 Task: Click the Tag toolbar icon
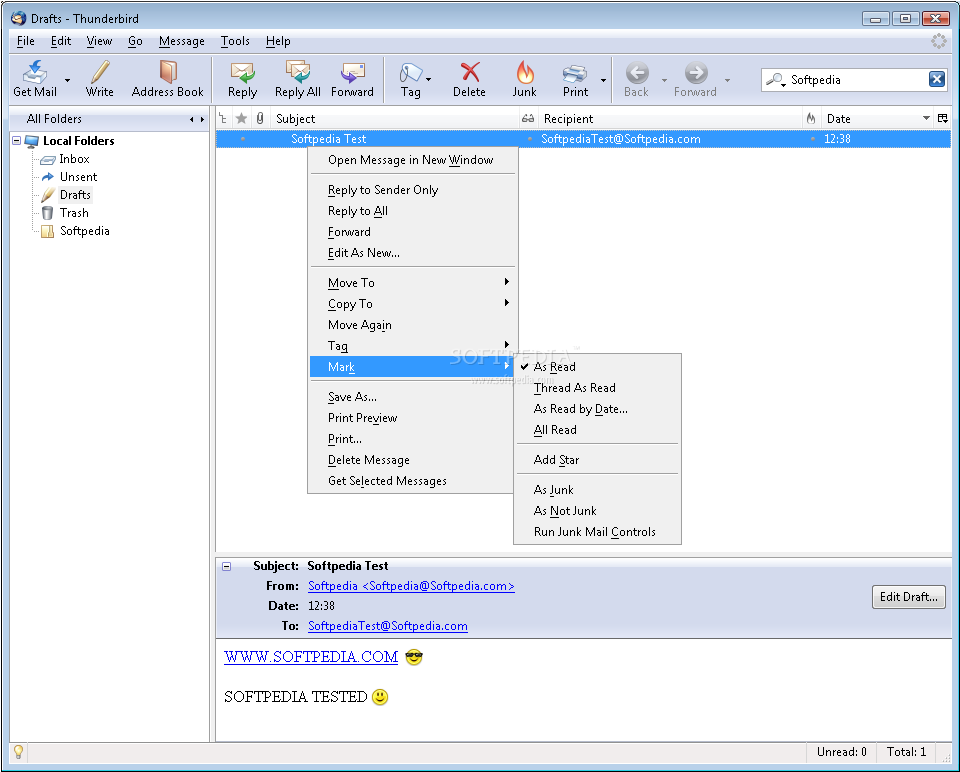(411, 72)
